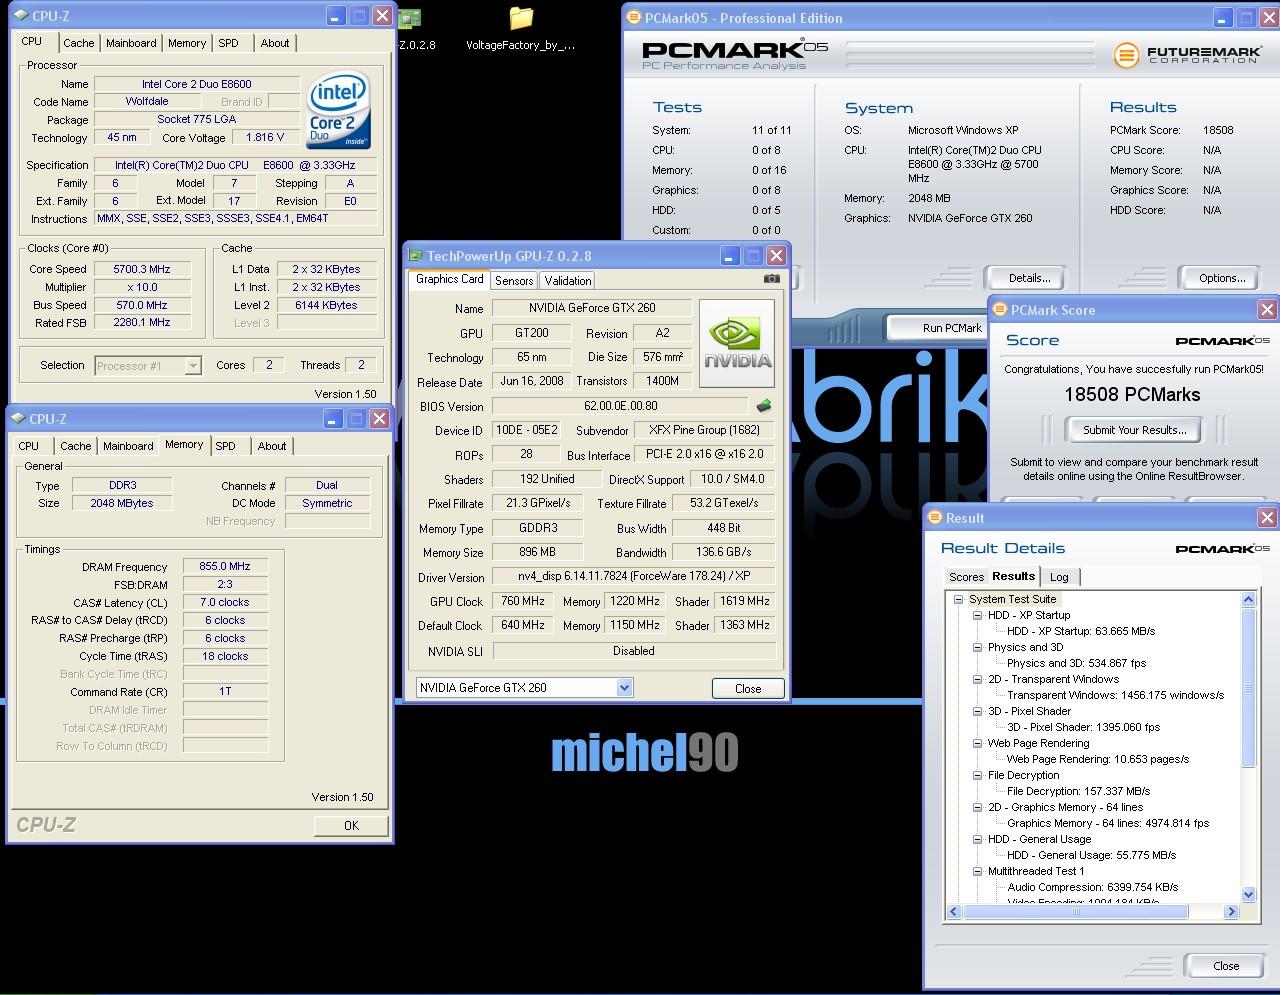The height and width of the screenshot is (995, 1283).
Task: Click Submit Your Results... button
Action: click(x=1134, y=430)
